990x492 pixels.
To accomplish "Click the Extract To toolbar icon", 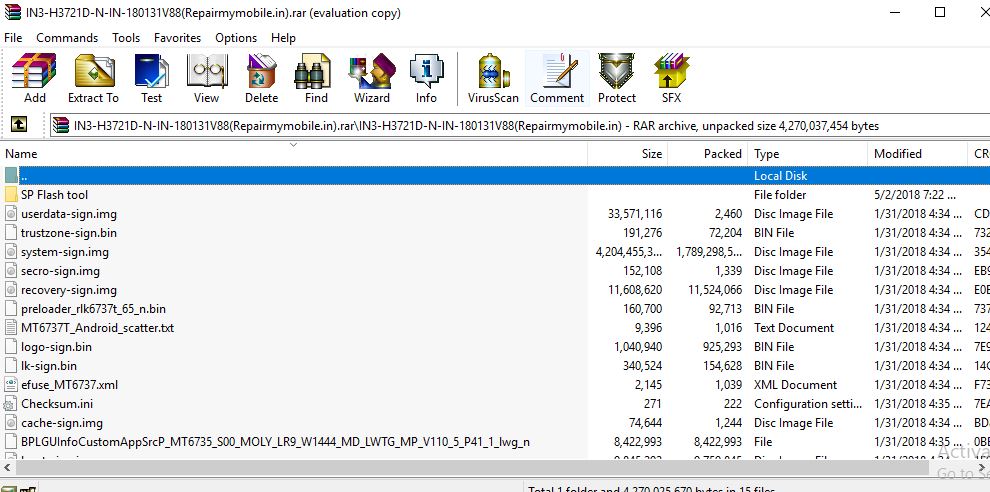I will (x=93, y=79).
